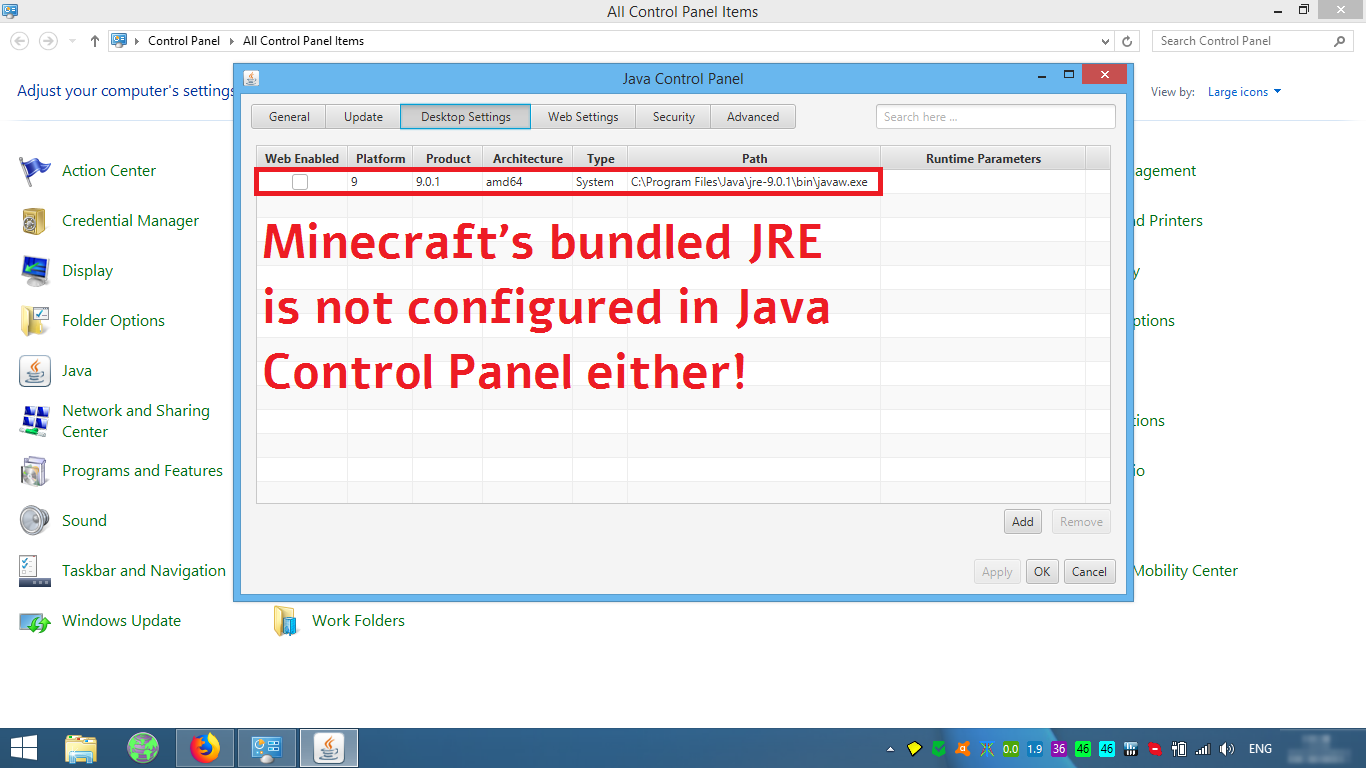Click the All Control Panel Items breadcrumb
The height and width of the screenshot is (768, 1366).
click(303, 41)
